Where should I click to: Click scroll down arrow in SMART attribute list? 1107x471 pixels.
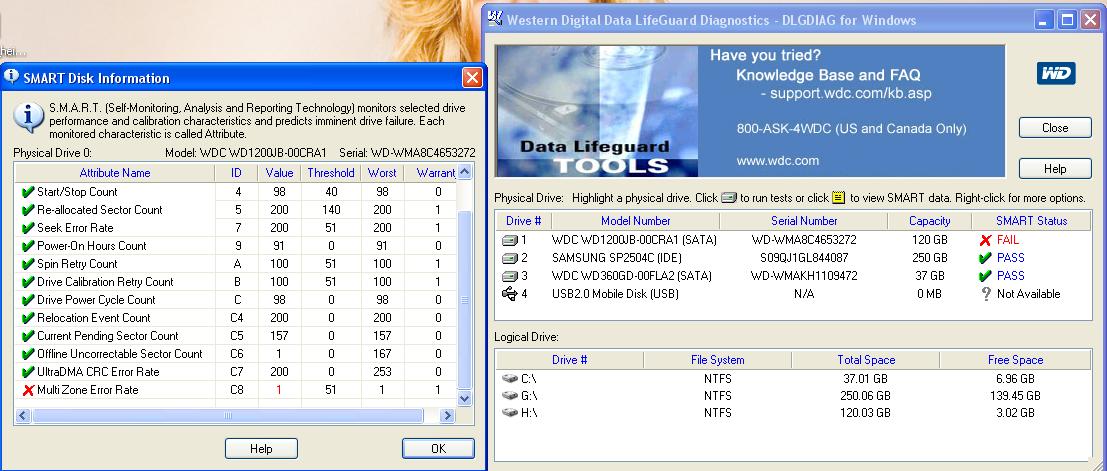coord(464,399)
